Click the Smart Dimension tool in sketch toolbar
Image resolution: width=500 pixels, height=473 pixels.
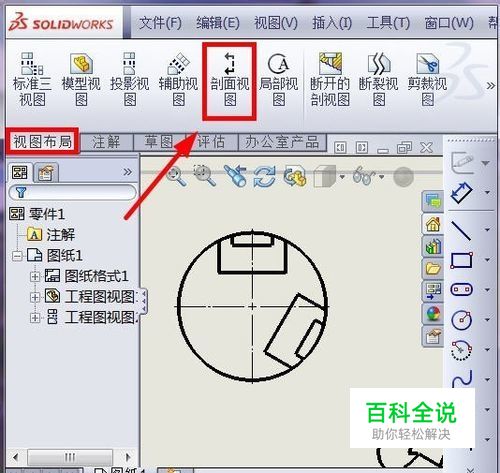coord(461,193)
